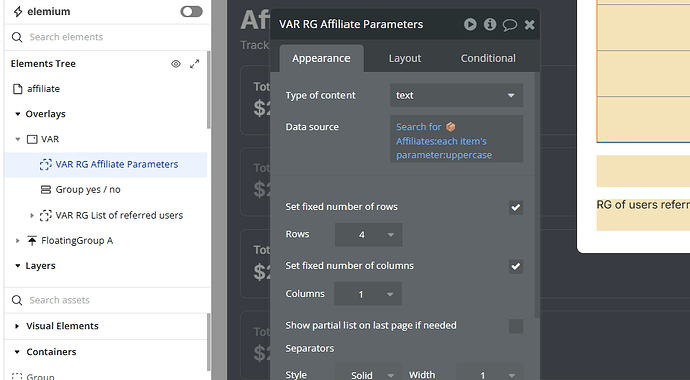Image resolution: width=690 pixels, height=380 pixels.
Task: Click the expand arrows icon in Elements Tree
Action: click(x=195, y=64)
